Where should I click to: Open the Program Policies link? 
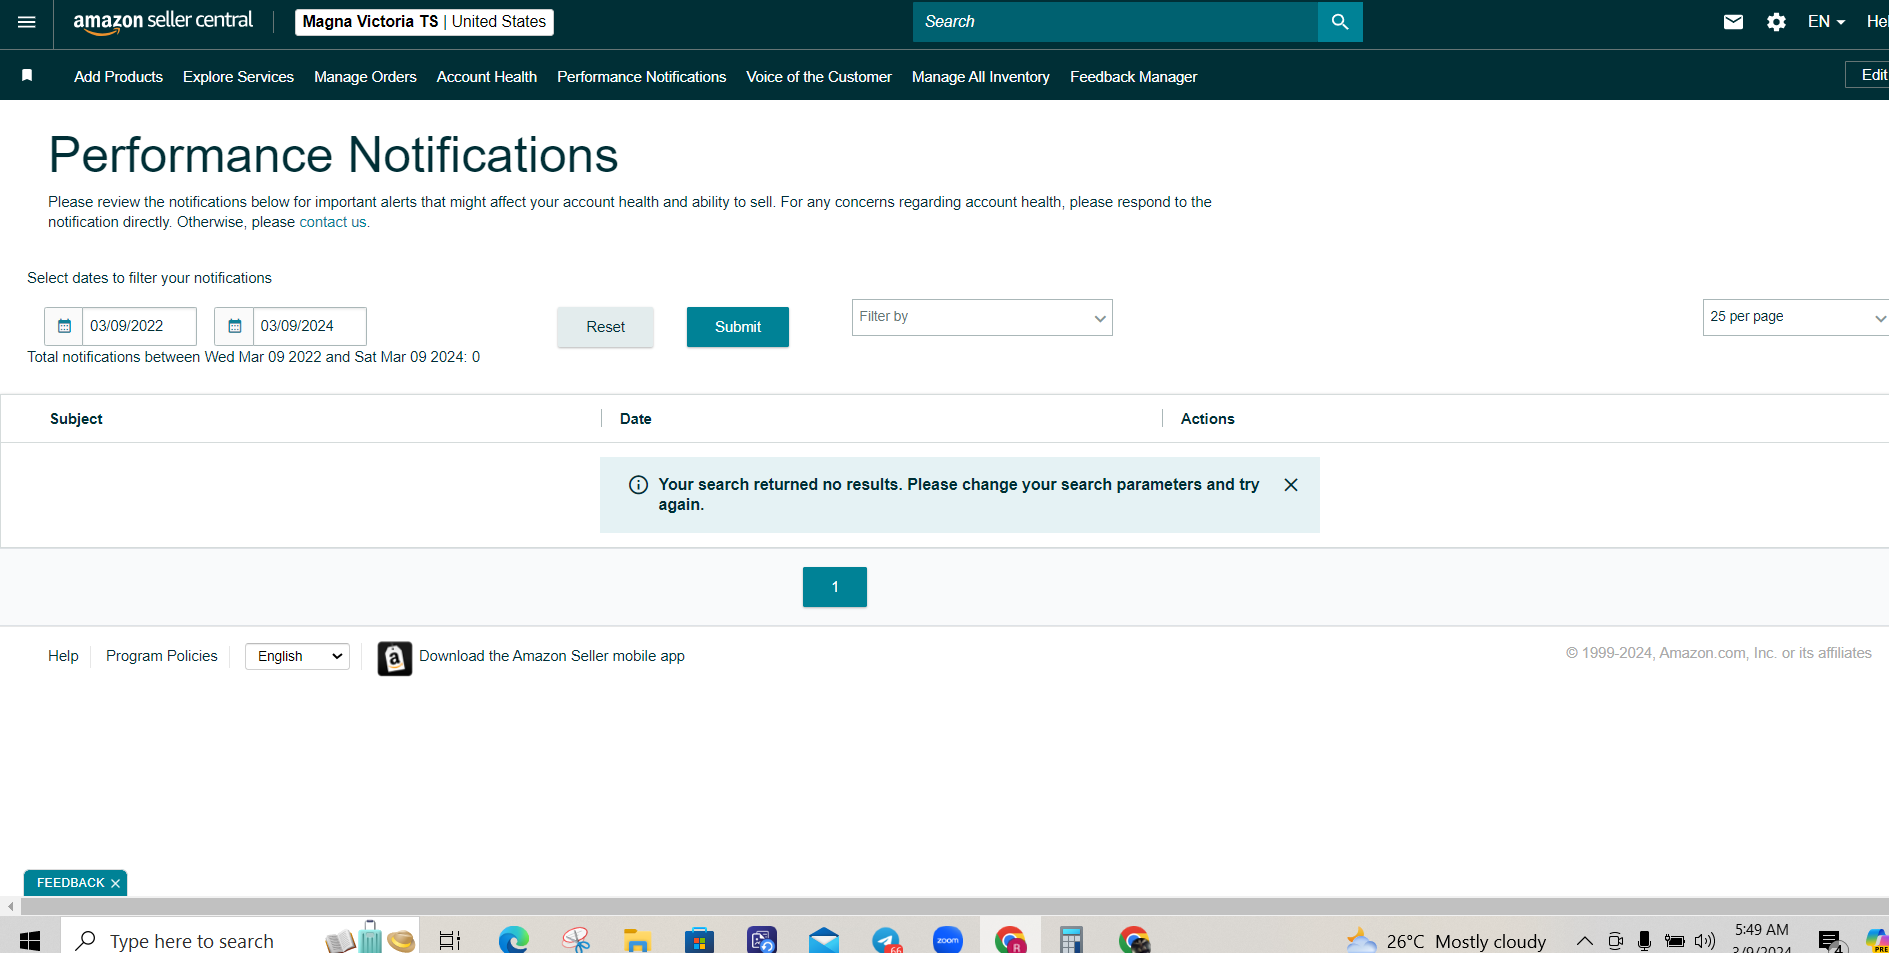point(162,656)
